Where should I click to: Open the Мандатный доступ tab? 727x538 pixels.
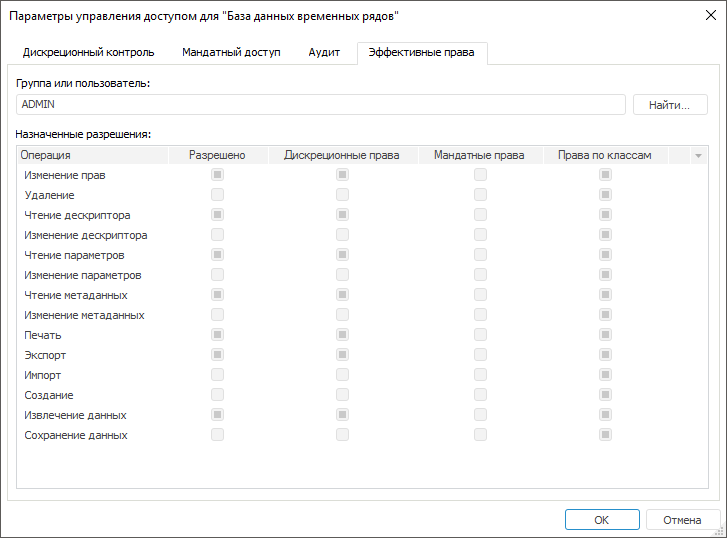click(x=231, y=51)
